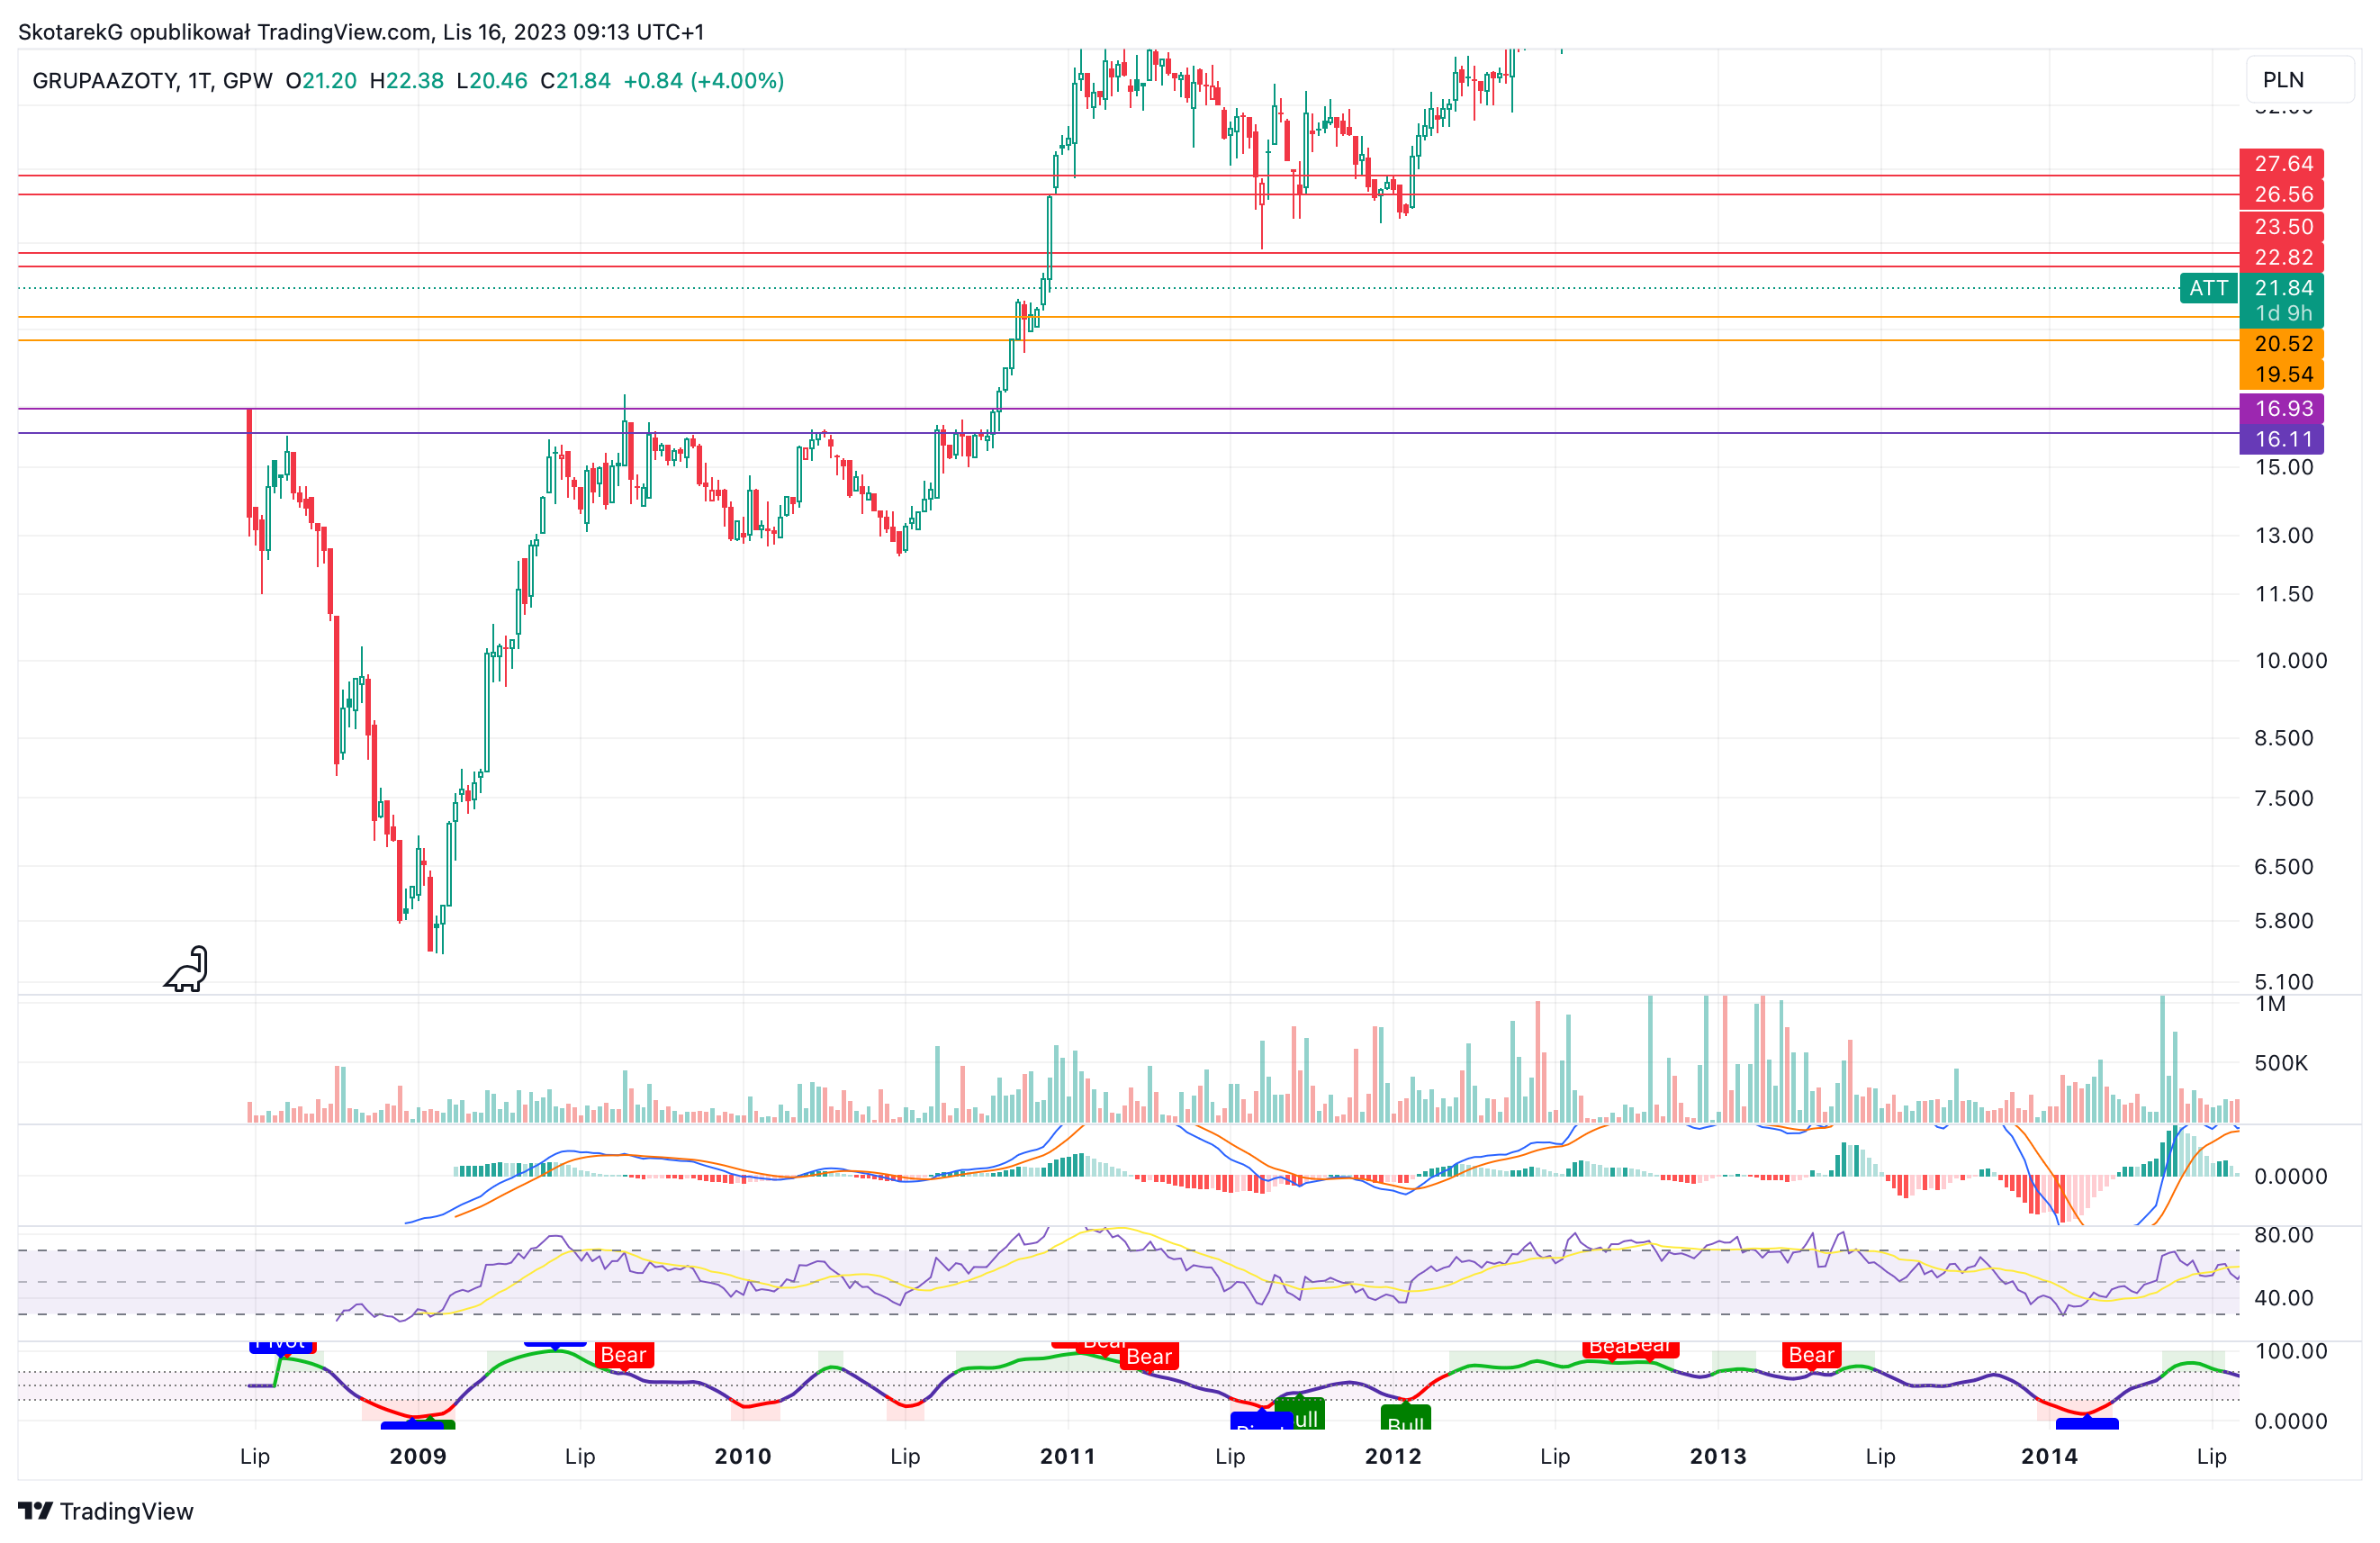Viewport: 2380px width, 1543px height.
Task: Click the ATT ticker tag
Action: click(2208, 288)
